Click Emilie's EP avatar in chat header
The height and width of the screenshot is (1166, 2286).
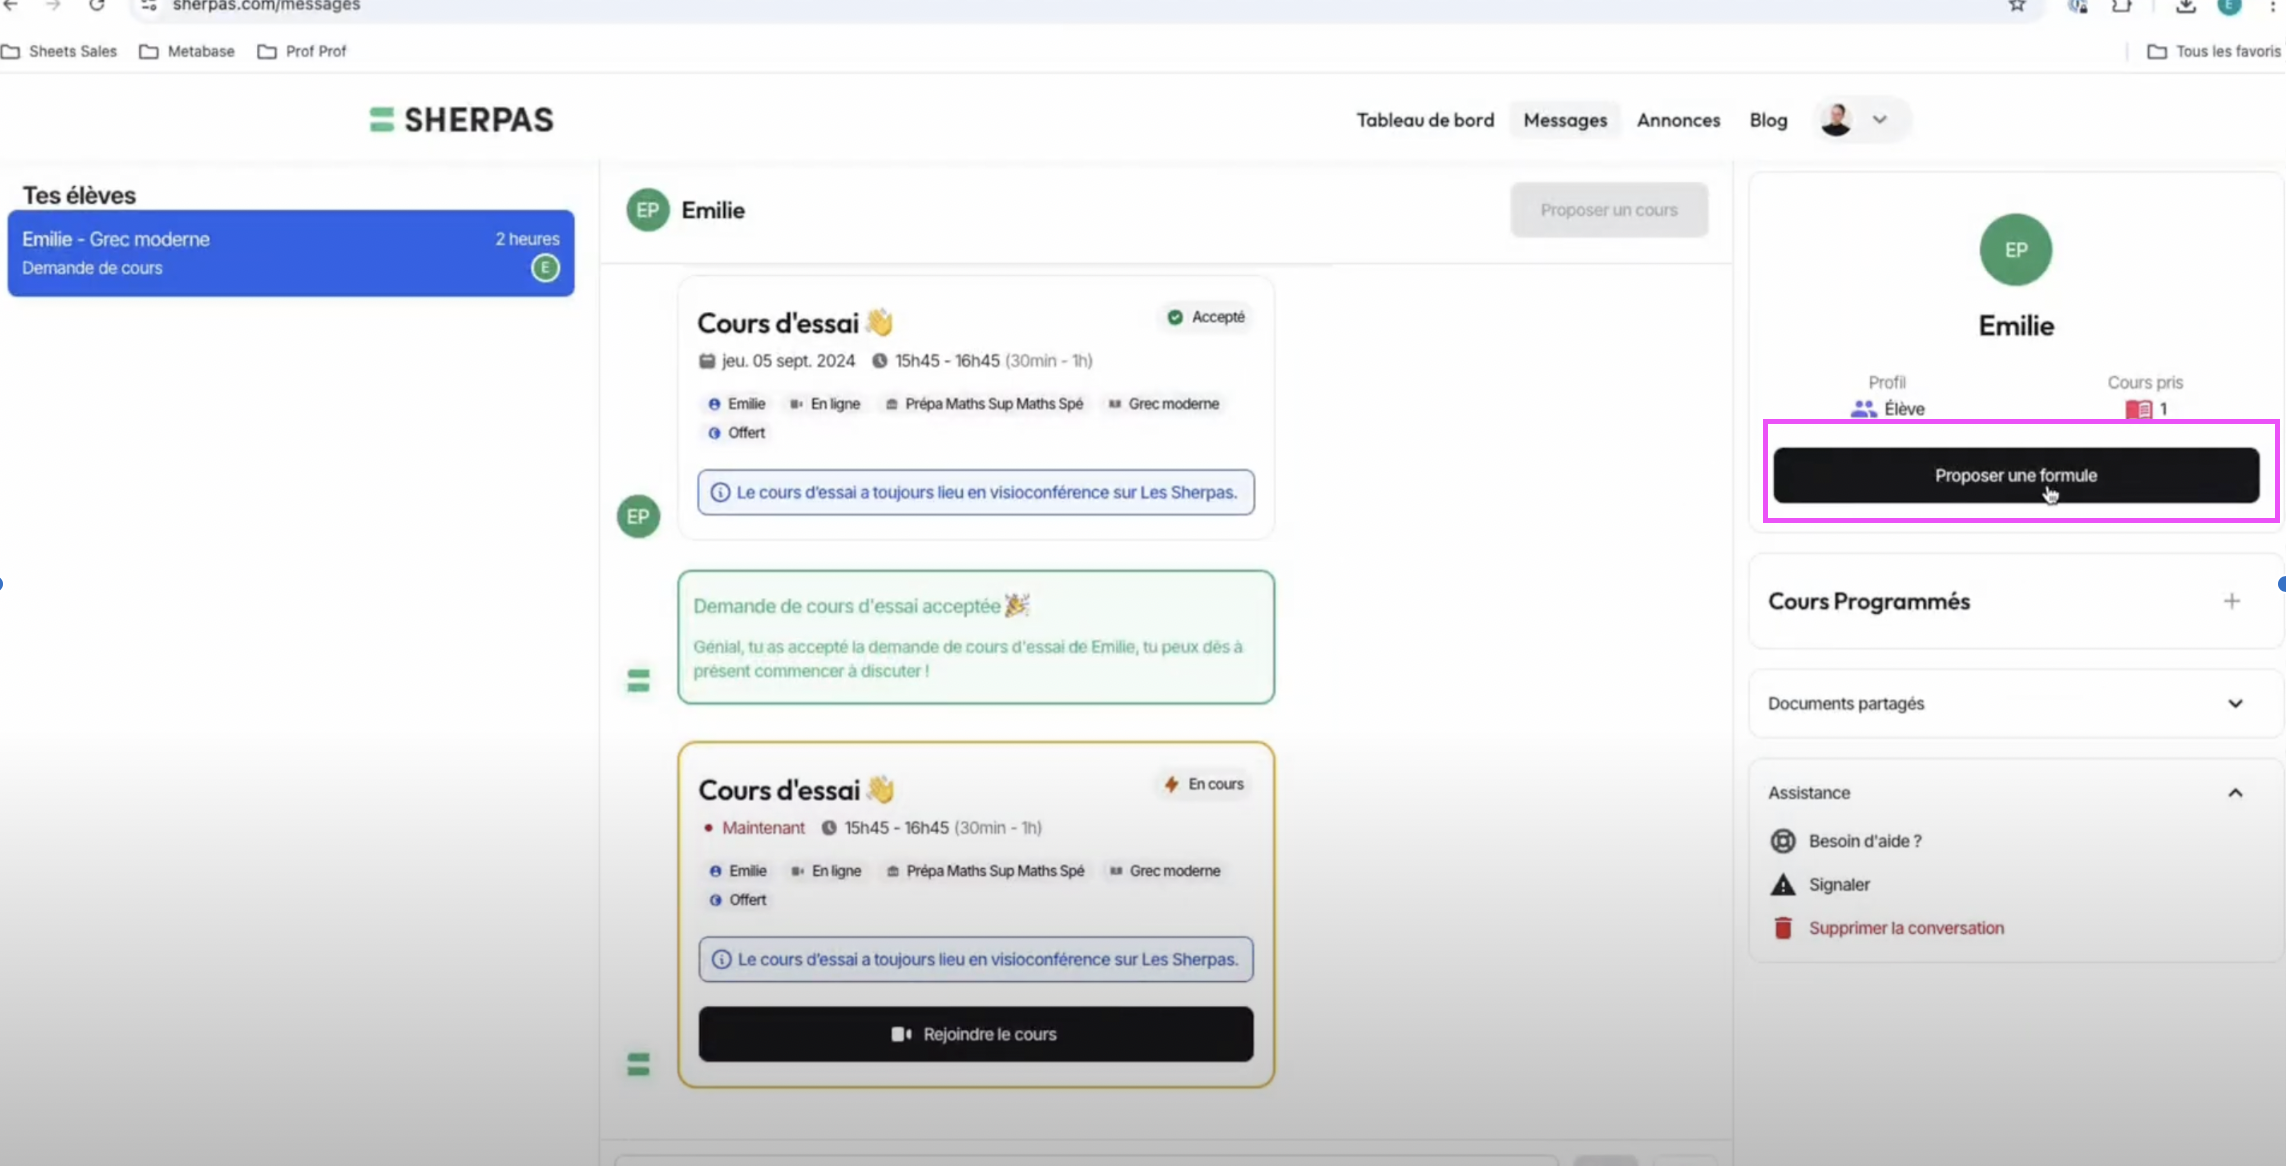point(647,210)
